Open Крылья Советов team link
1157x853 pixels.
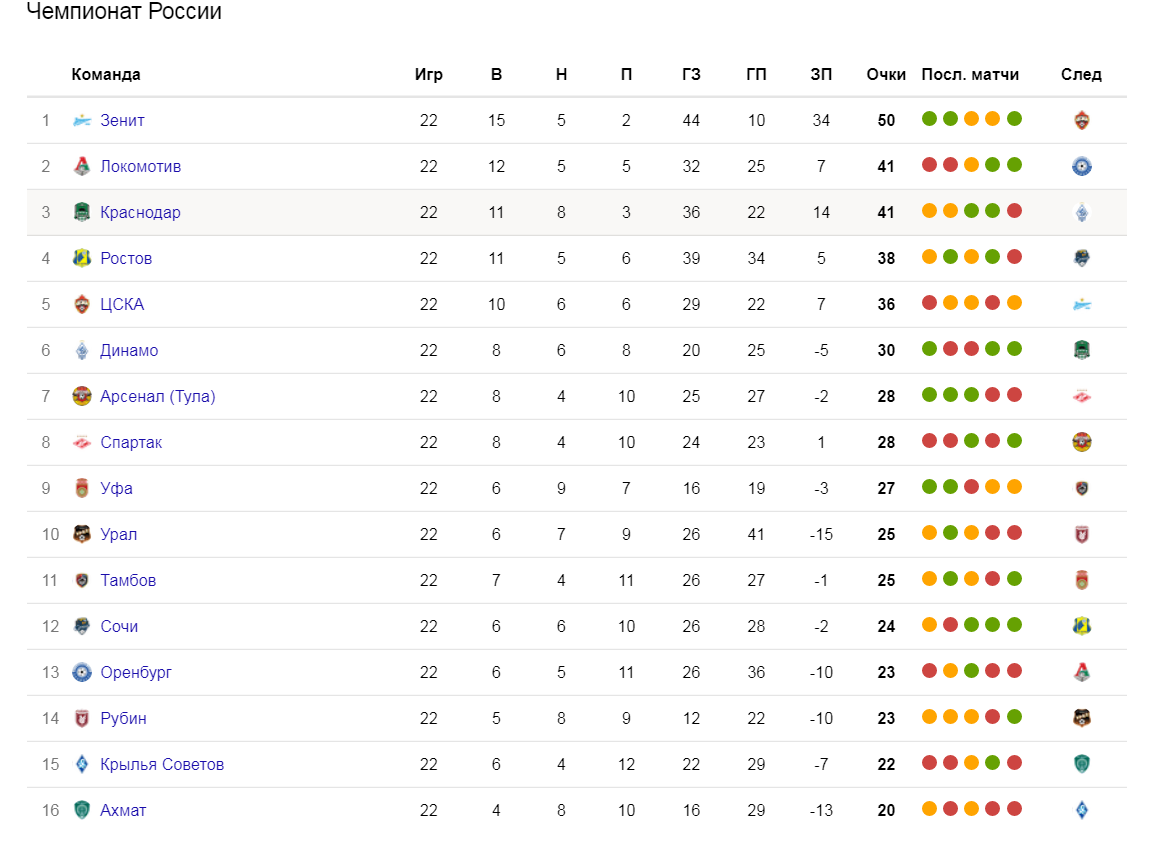[x=162, y=764]
